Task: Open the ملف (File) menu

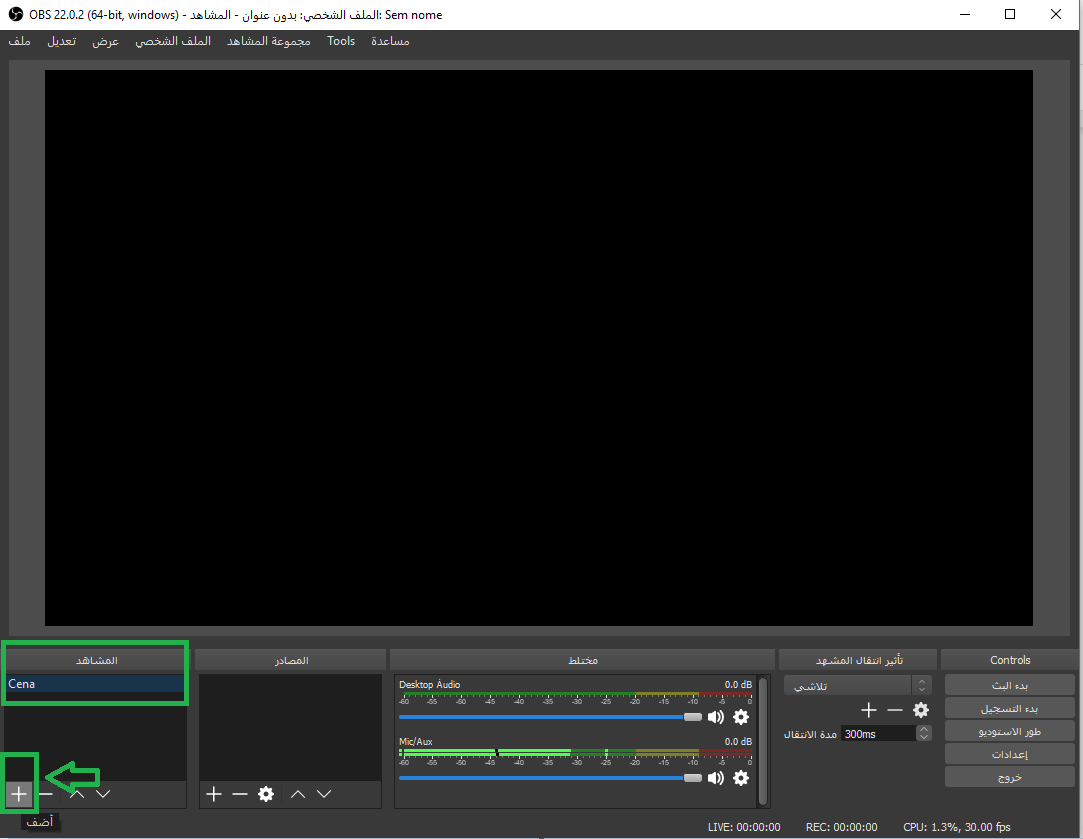Action: pyautogui.click(x=19, y=41)
